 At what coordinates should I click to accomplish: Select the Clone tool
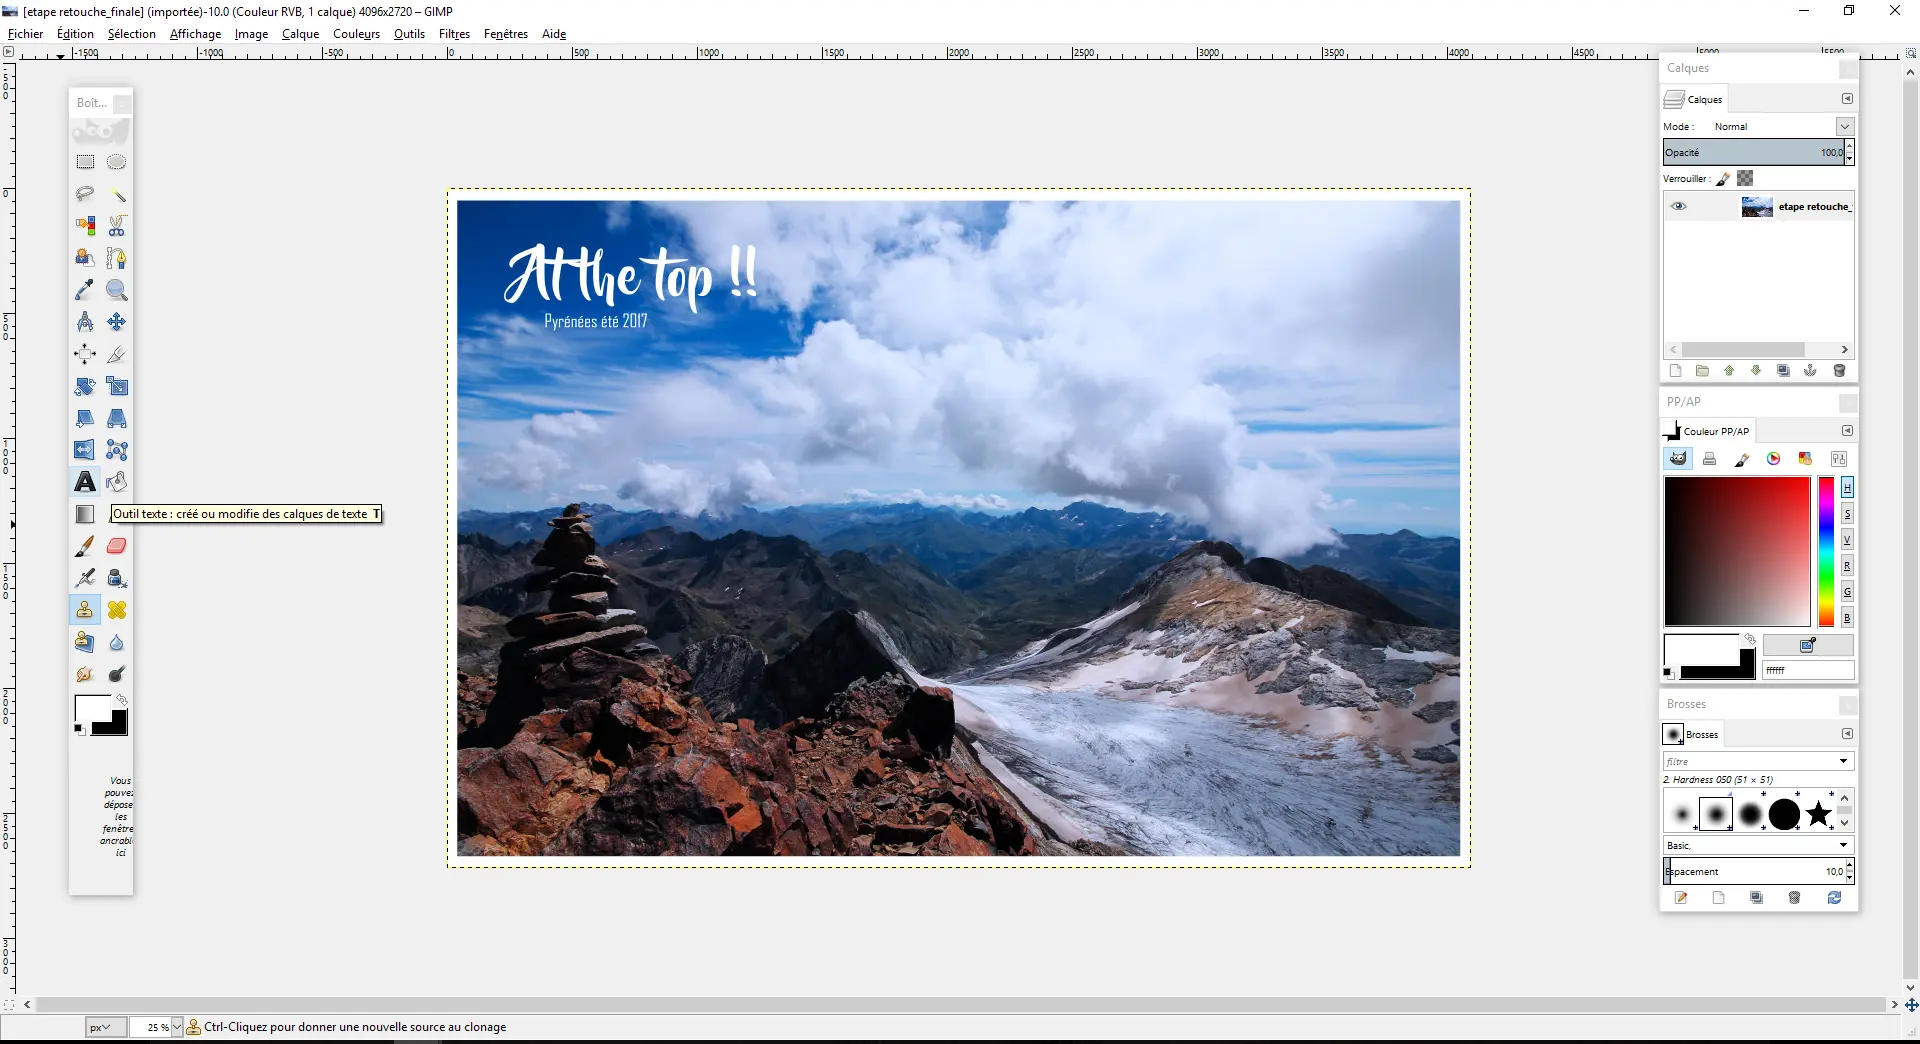point(84,610)
